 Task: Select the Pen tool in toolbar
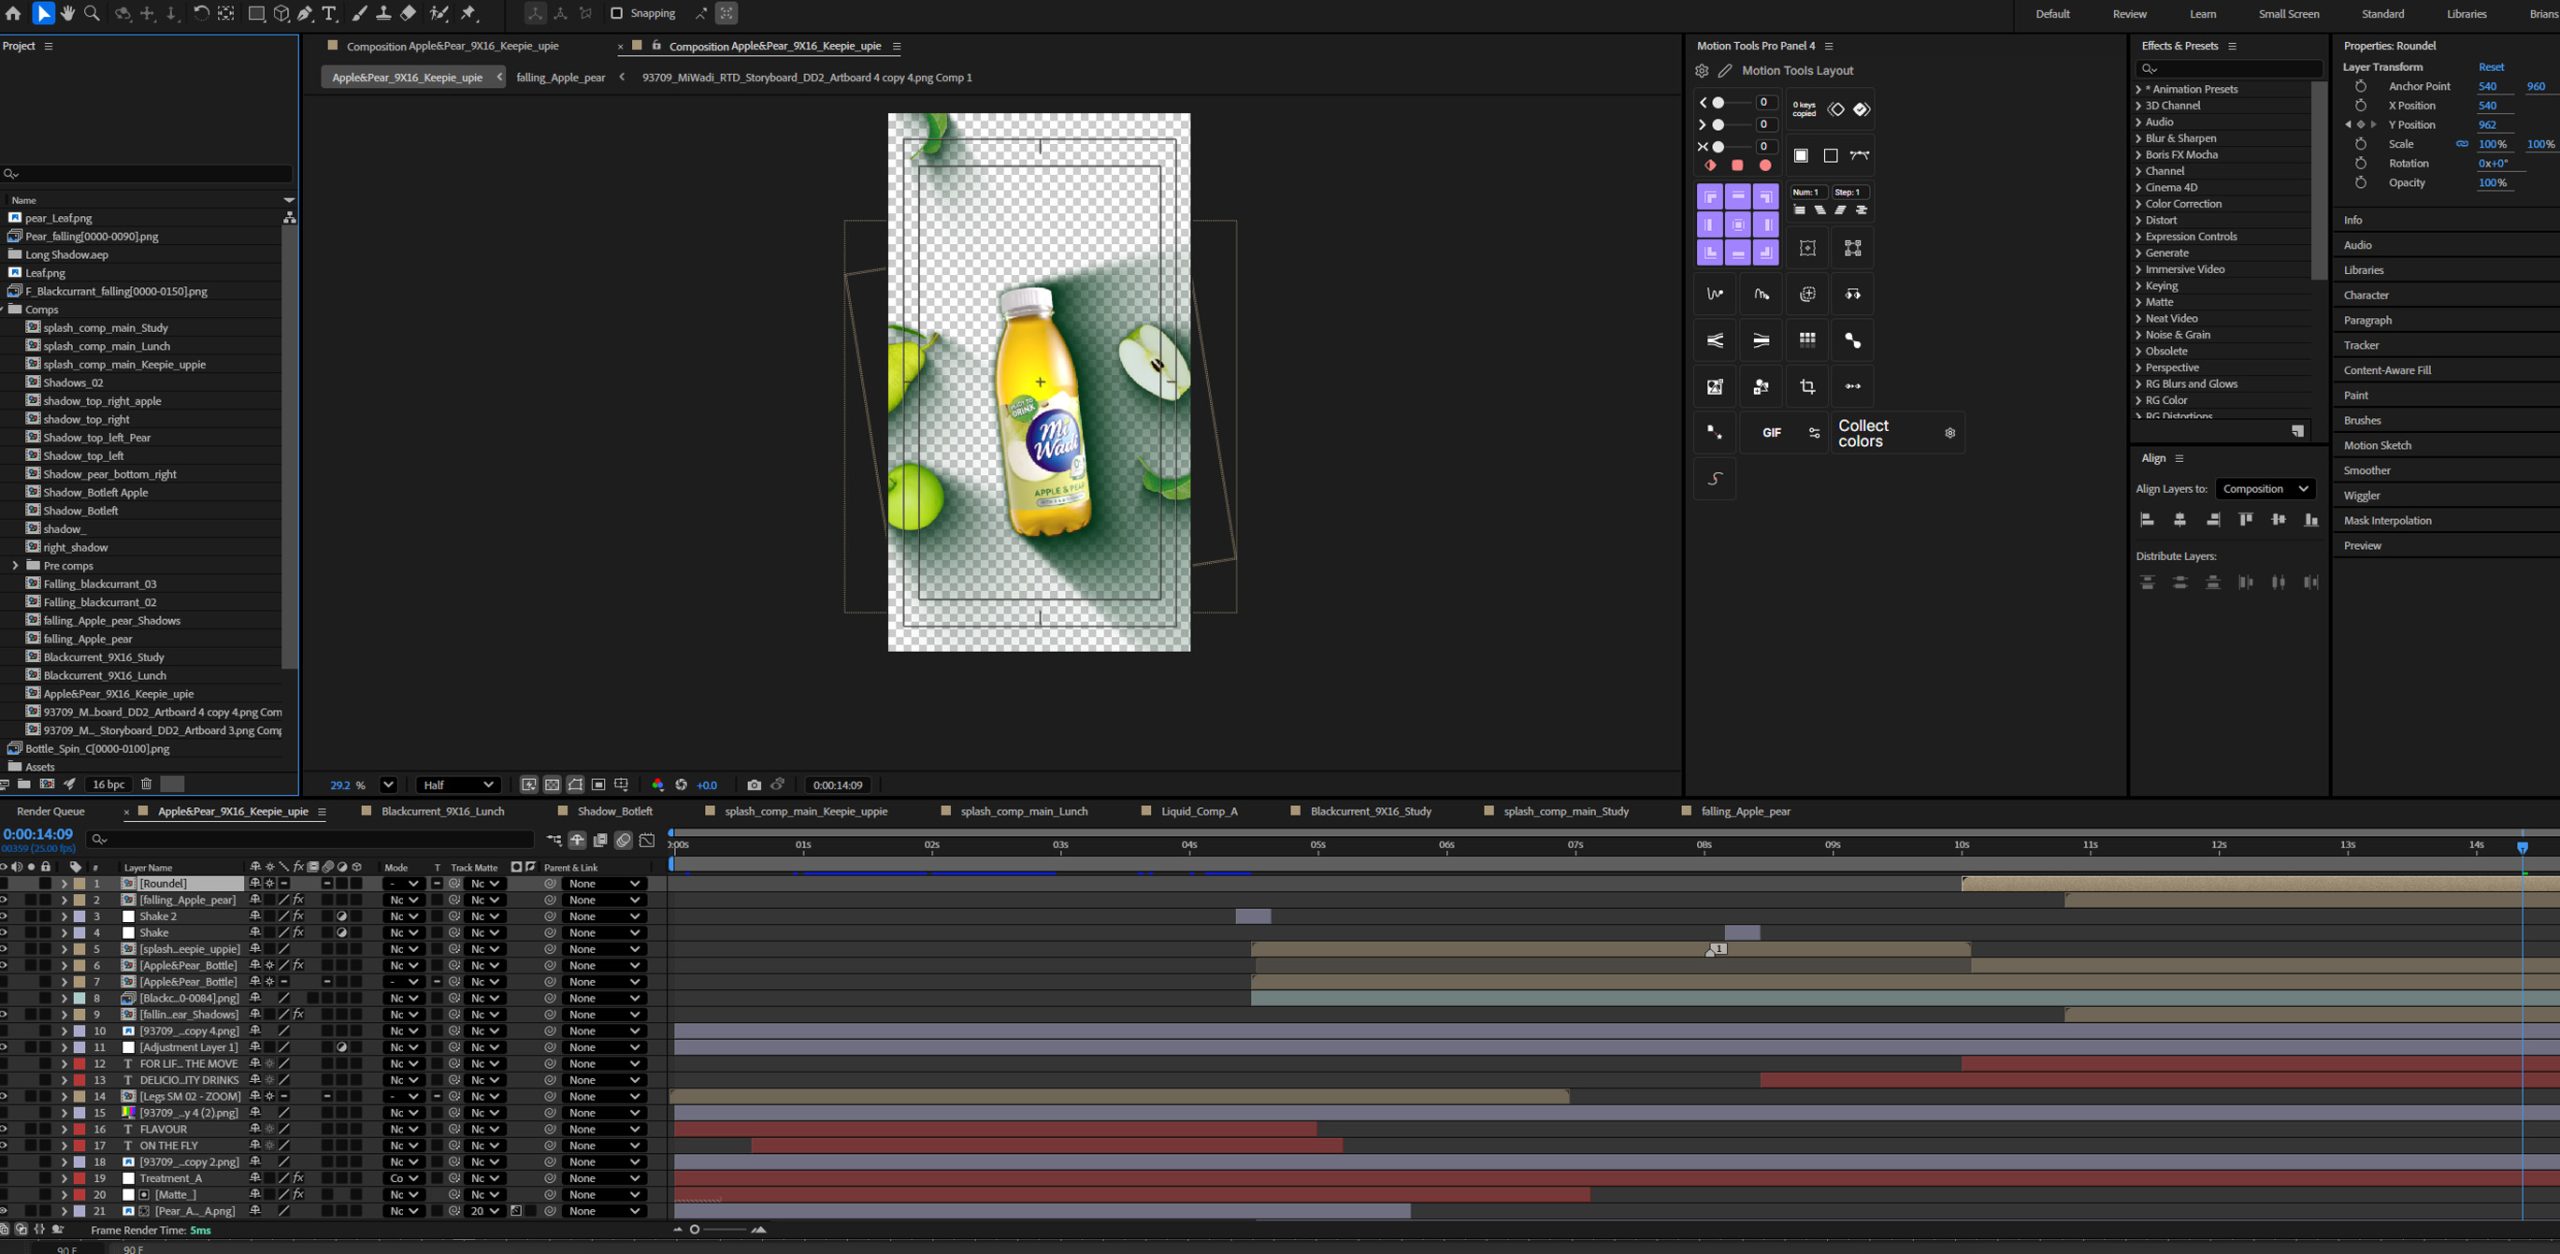305,13
